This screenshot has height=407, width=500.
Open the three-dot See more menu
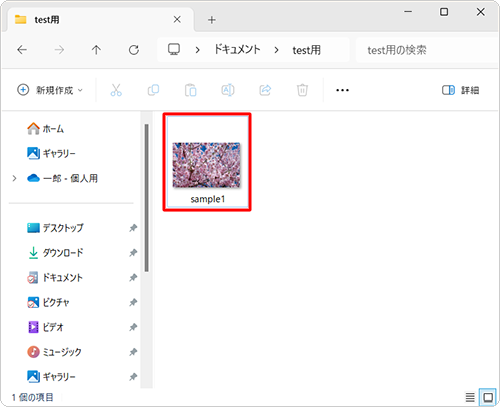(342, 90)
